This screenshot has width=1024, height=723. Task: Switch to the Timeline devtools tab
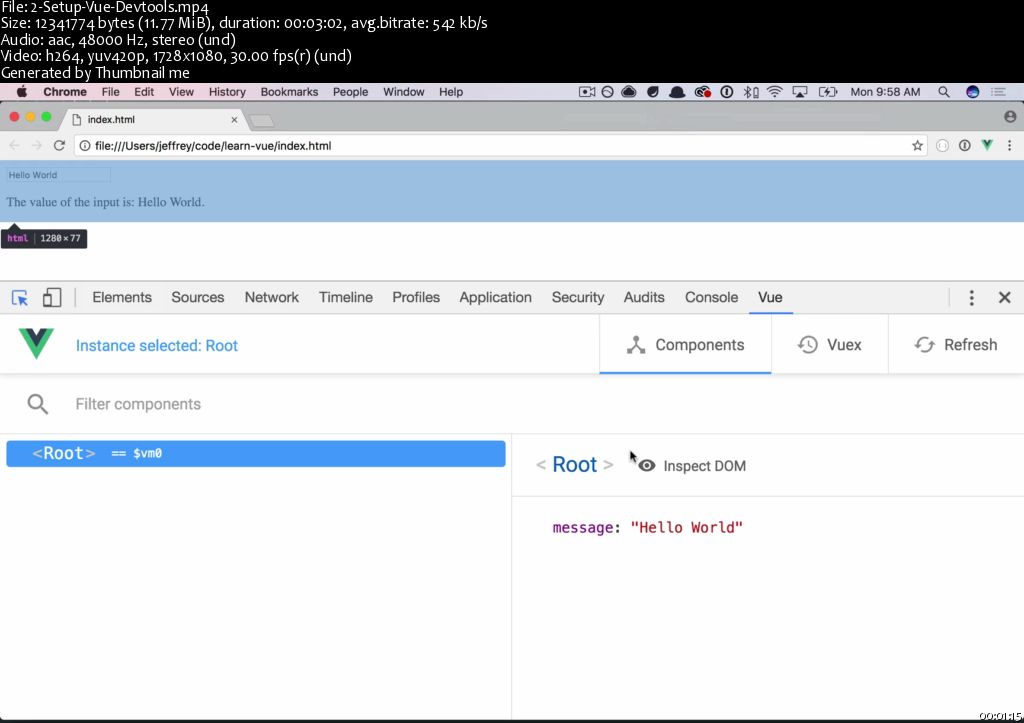345,297
